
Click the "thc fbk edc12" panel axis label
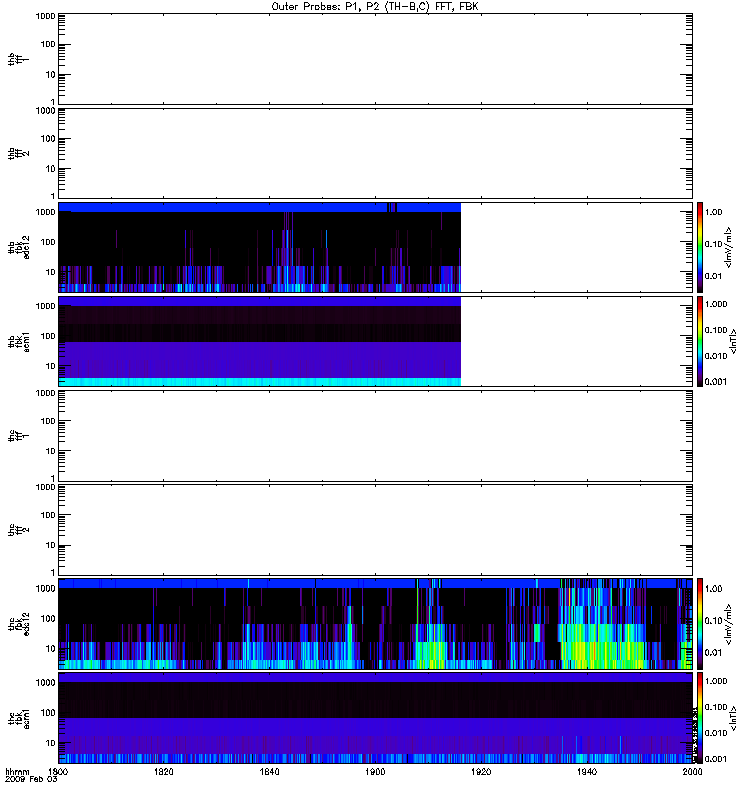tap(18, 624)
